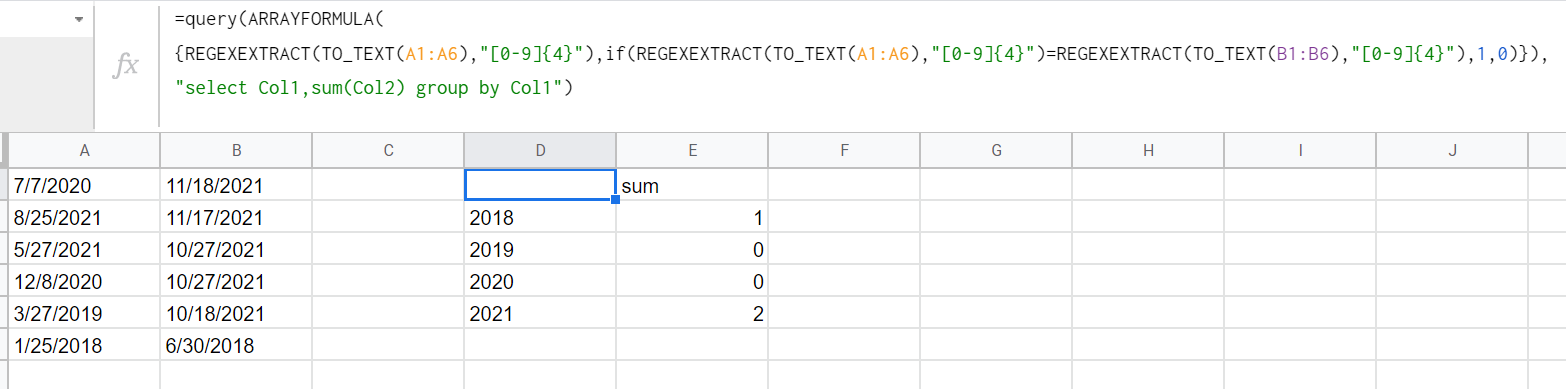This screenshot has height=389, width=1566.
Task: Click cell containing 11/18/2021
Action: 236,185
